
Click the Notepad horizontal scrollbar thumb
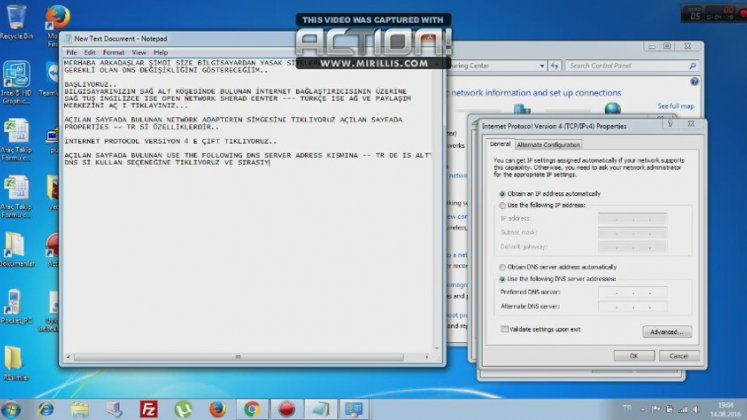[238, 357]
